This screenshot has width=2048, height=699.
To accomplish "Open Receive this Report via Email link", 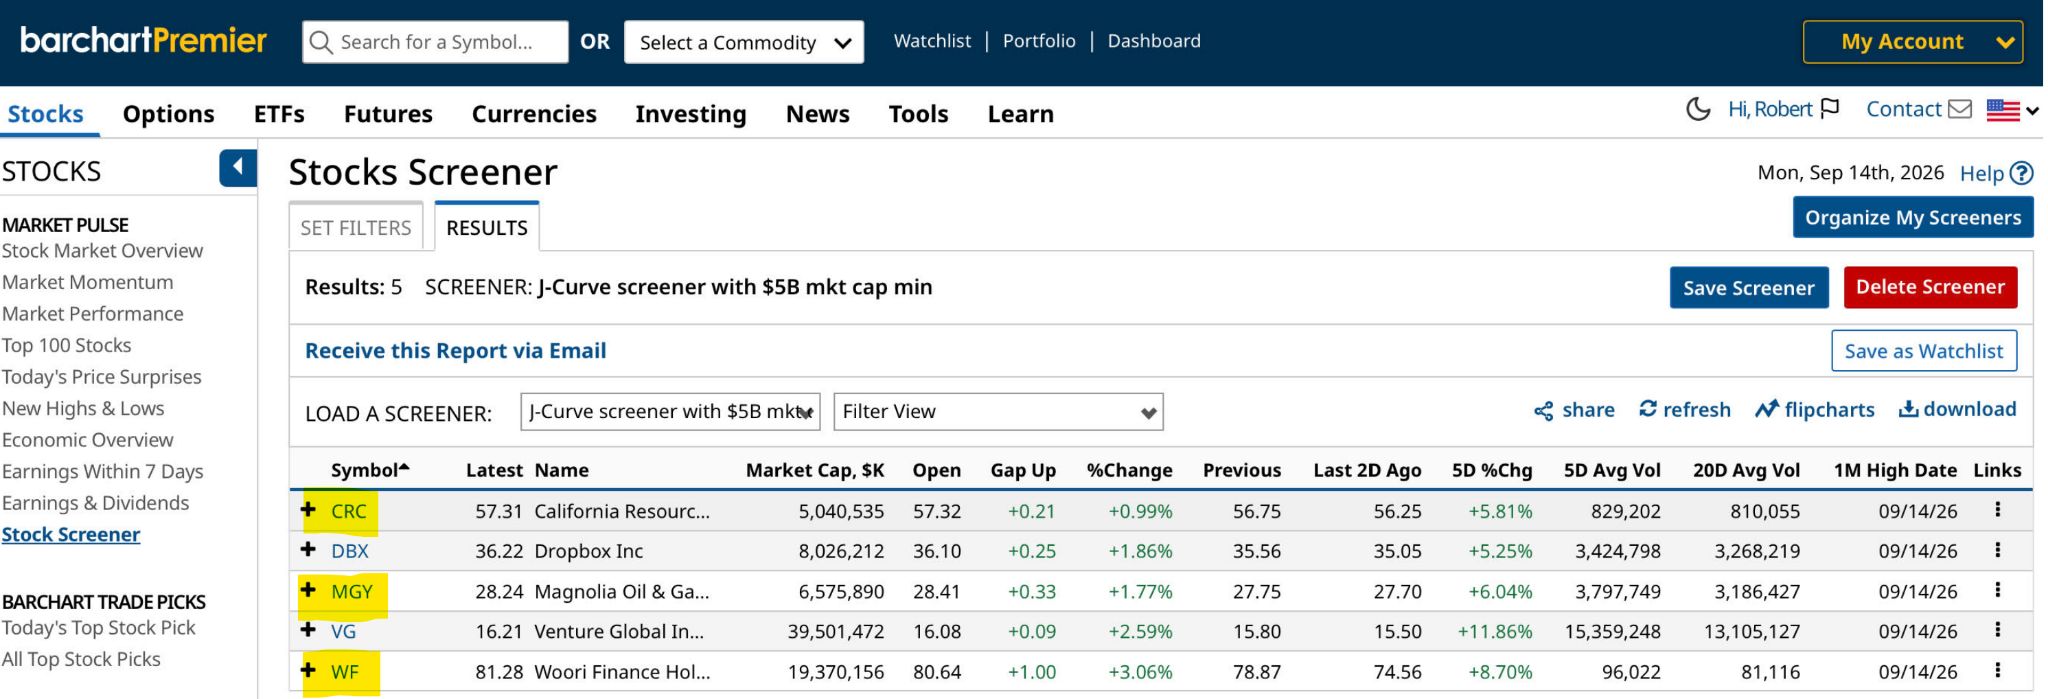I will [456, 351].
